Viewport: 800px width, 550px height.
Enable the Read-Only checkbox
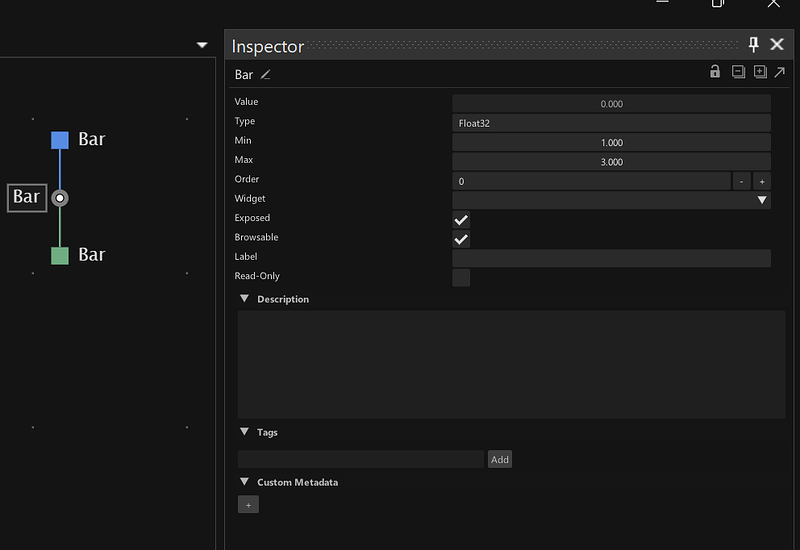pos(461,278)
